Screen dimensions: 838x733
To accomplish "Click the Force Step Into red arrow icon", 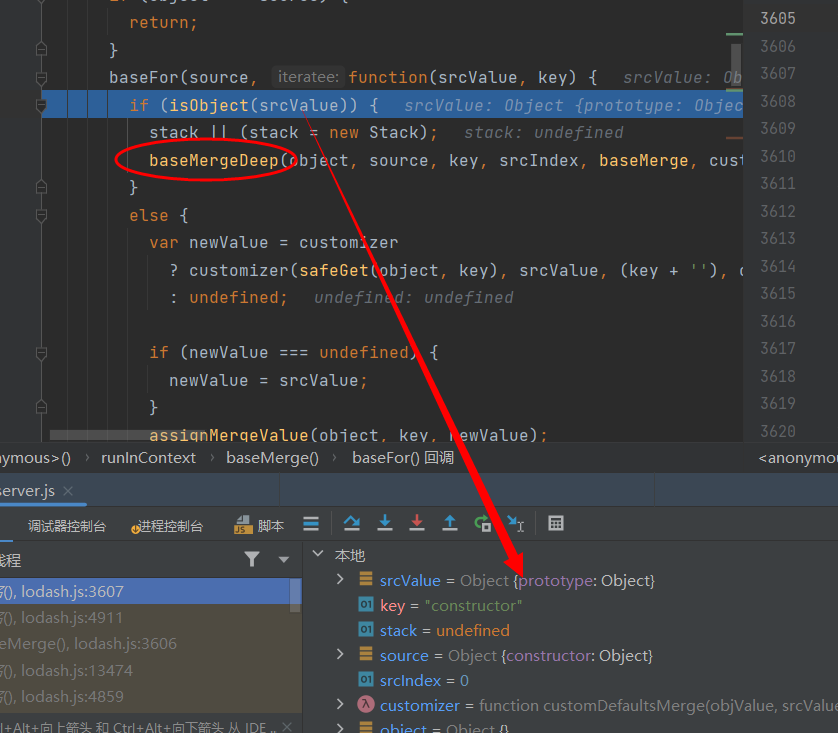I will pos(417,524).
